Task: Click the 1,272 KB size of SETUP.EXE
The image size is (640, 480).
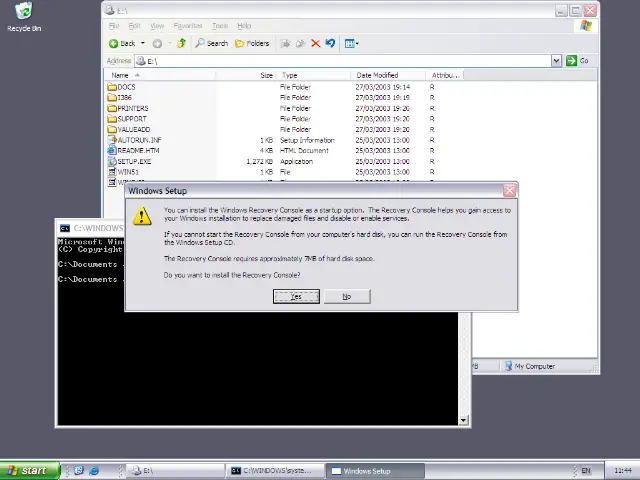Action: (x=260, y=161)
